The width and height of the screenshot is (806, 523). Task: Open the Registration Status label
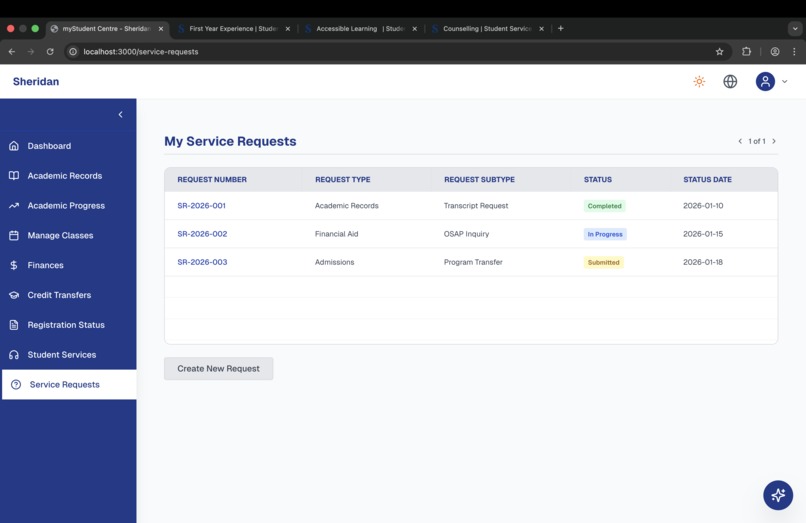click(x=66, y=325)
